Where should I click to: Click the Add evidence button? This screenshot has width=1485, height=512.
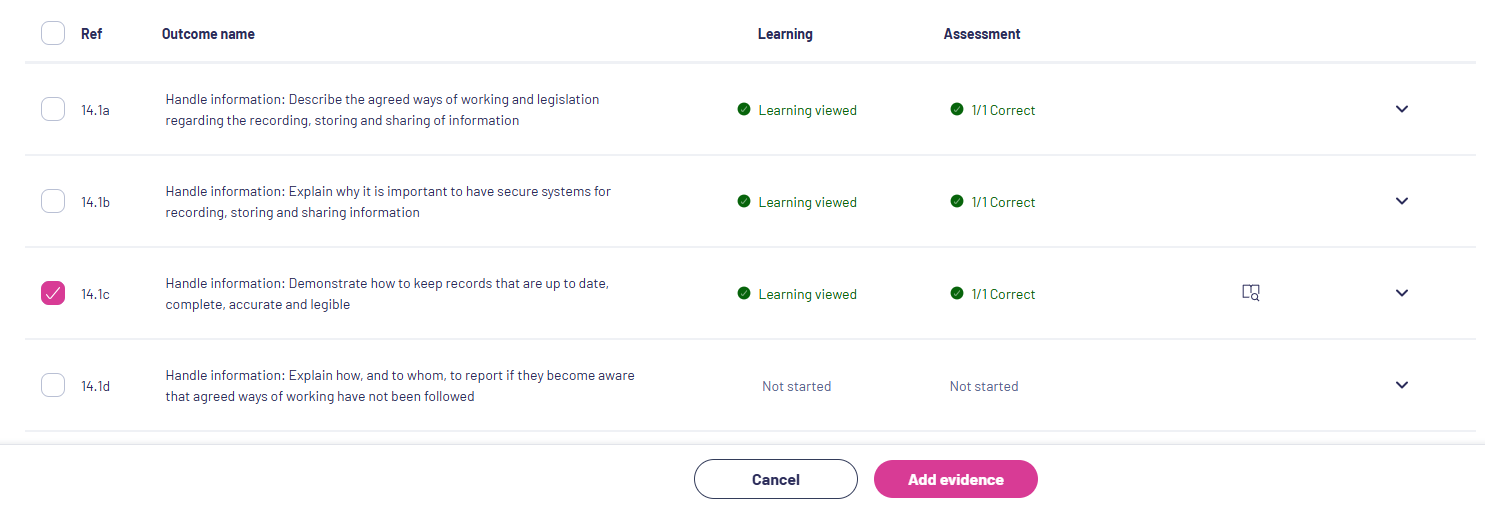[956, 479]
